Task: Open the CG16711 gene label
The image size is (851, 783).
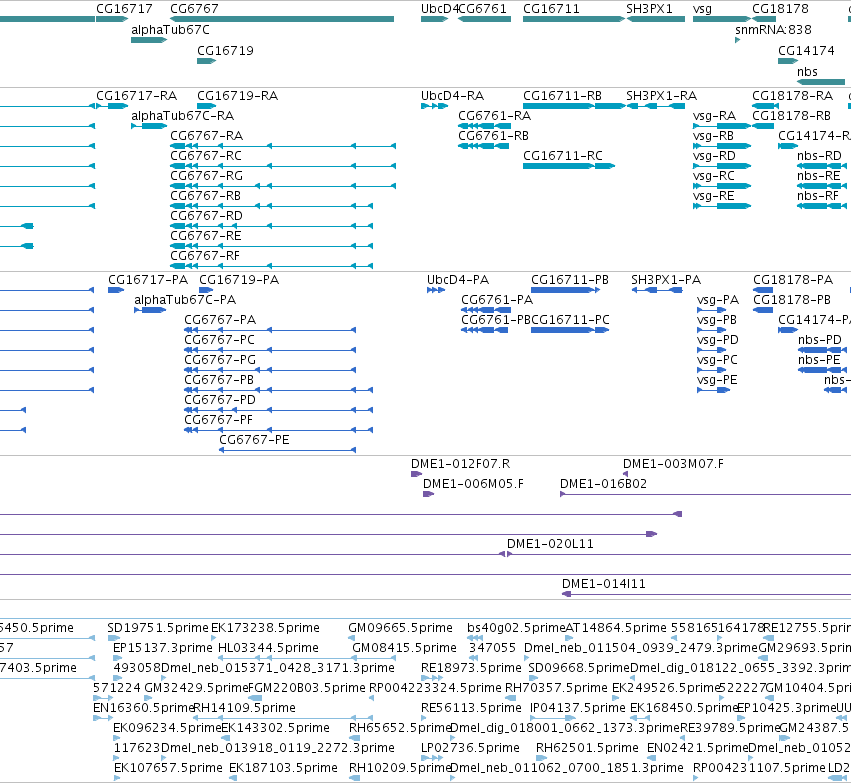Action: tap(551, 9)
